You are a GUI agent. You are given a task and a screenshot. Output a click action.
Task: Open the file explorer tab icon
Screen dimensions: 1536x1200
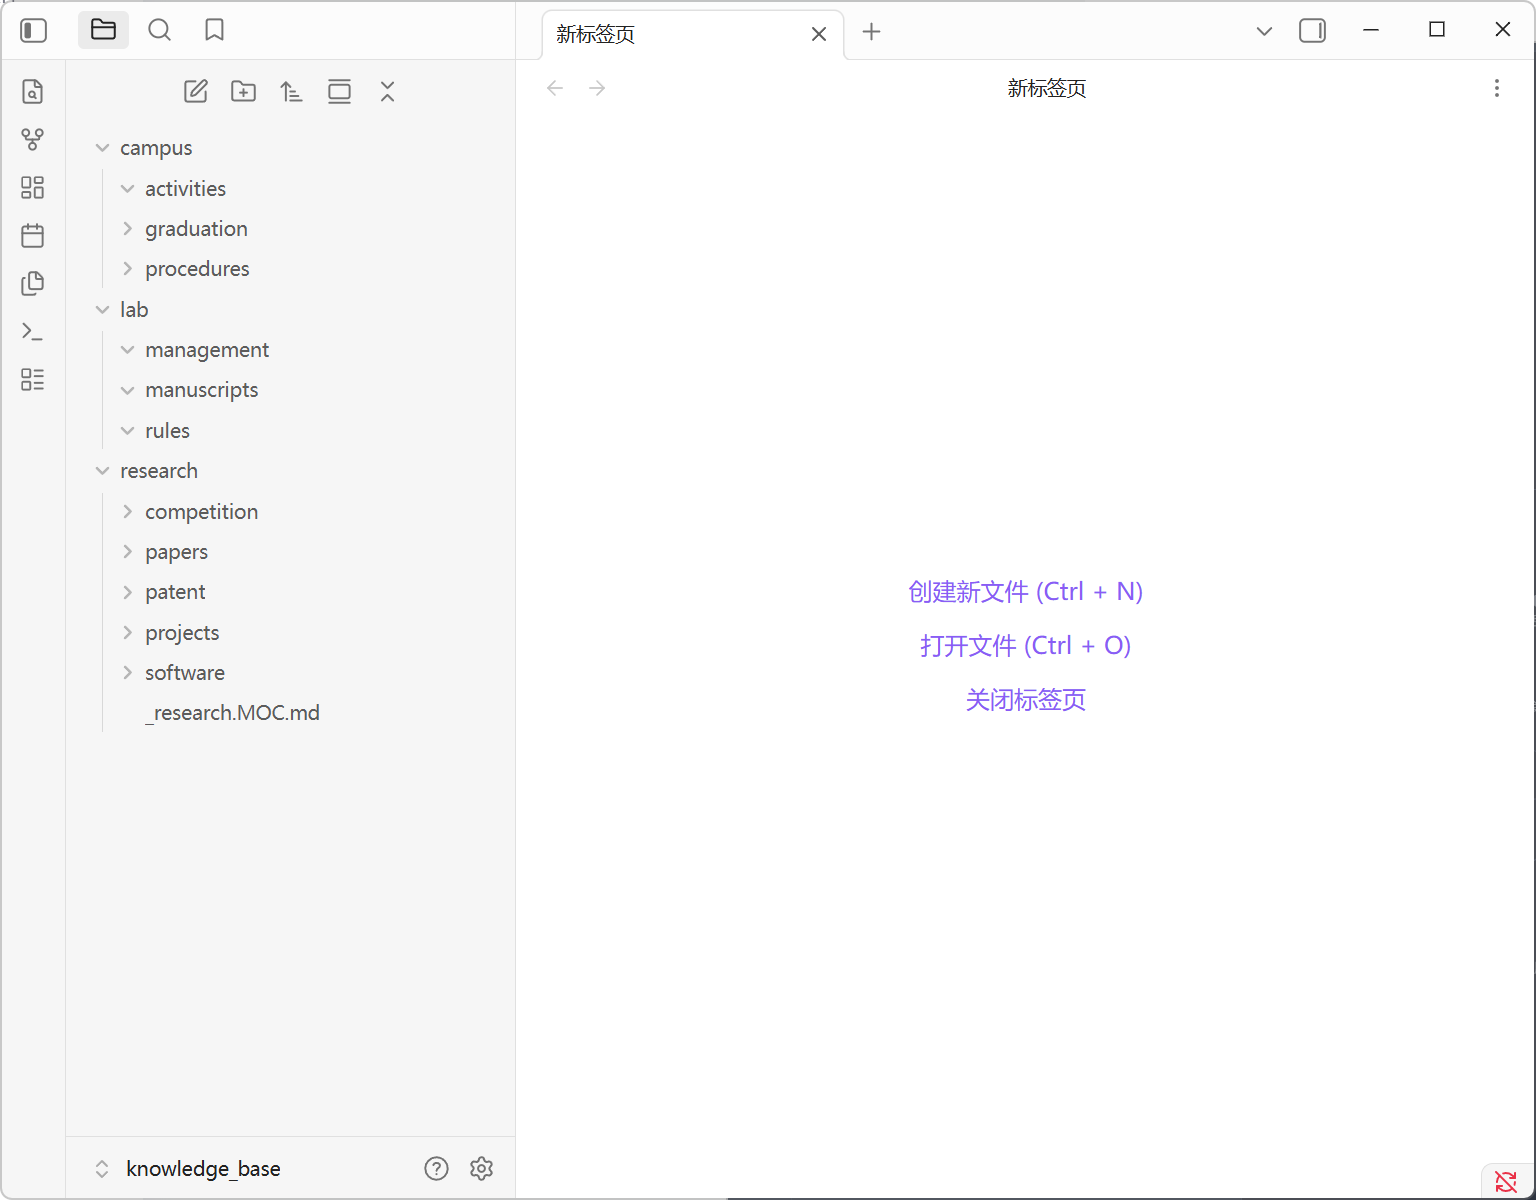[104, 30]
